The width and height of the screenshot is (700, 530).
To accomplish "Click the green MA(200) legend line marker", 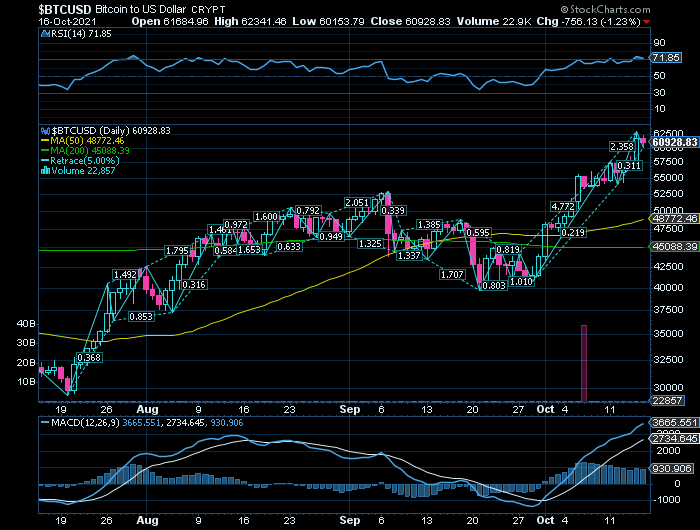I will pyautogui.click(x=45, y=151).
